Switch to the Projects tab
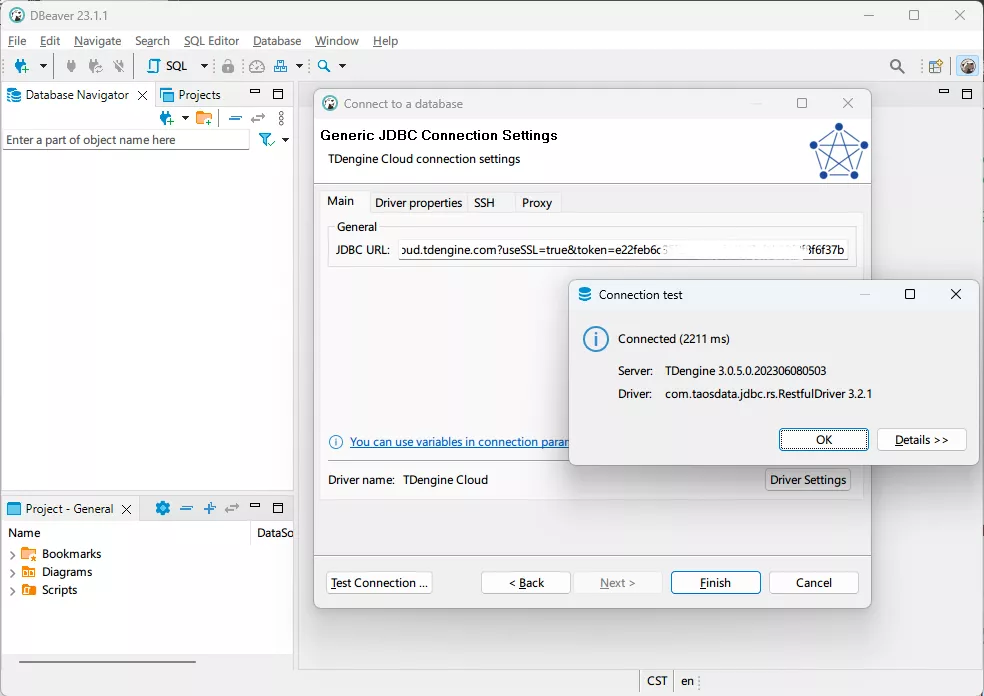The height and width of the screenshot is (696, 984). tap(199, 95)
